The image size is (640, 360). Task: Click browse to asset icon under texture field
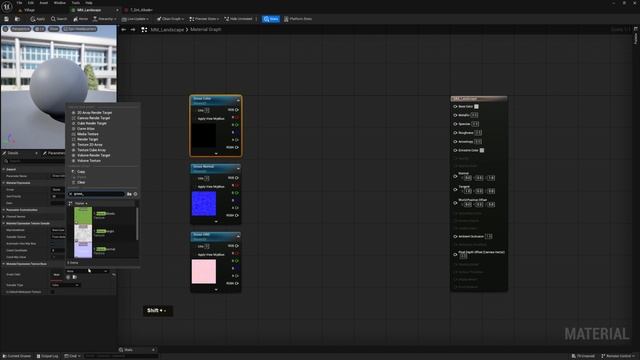(75, 277)
